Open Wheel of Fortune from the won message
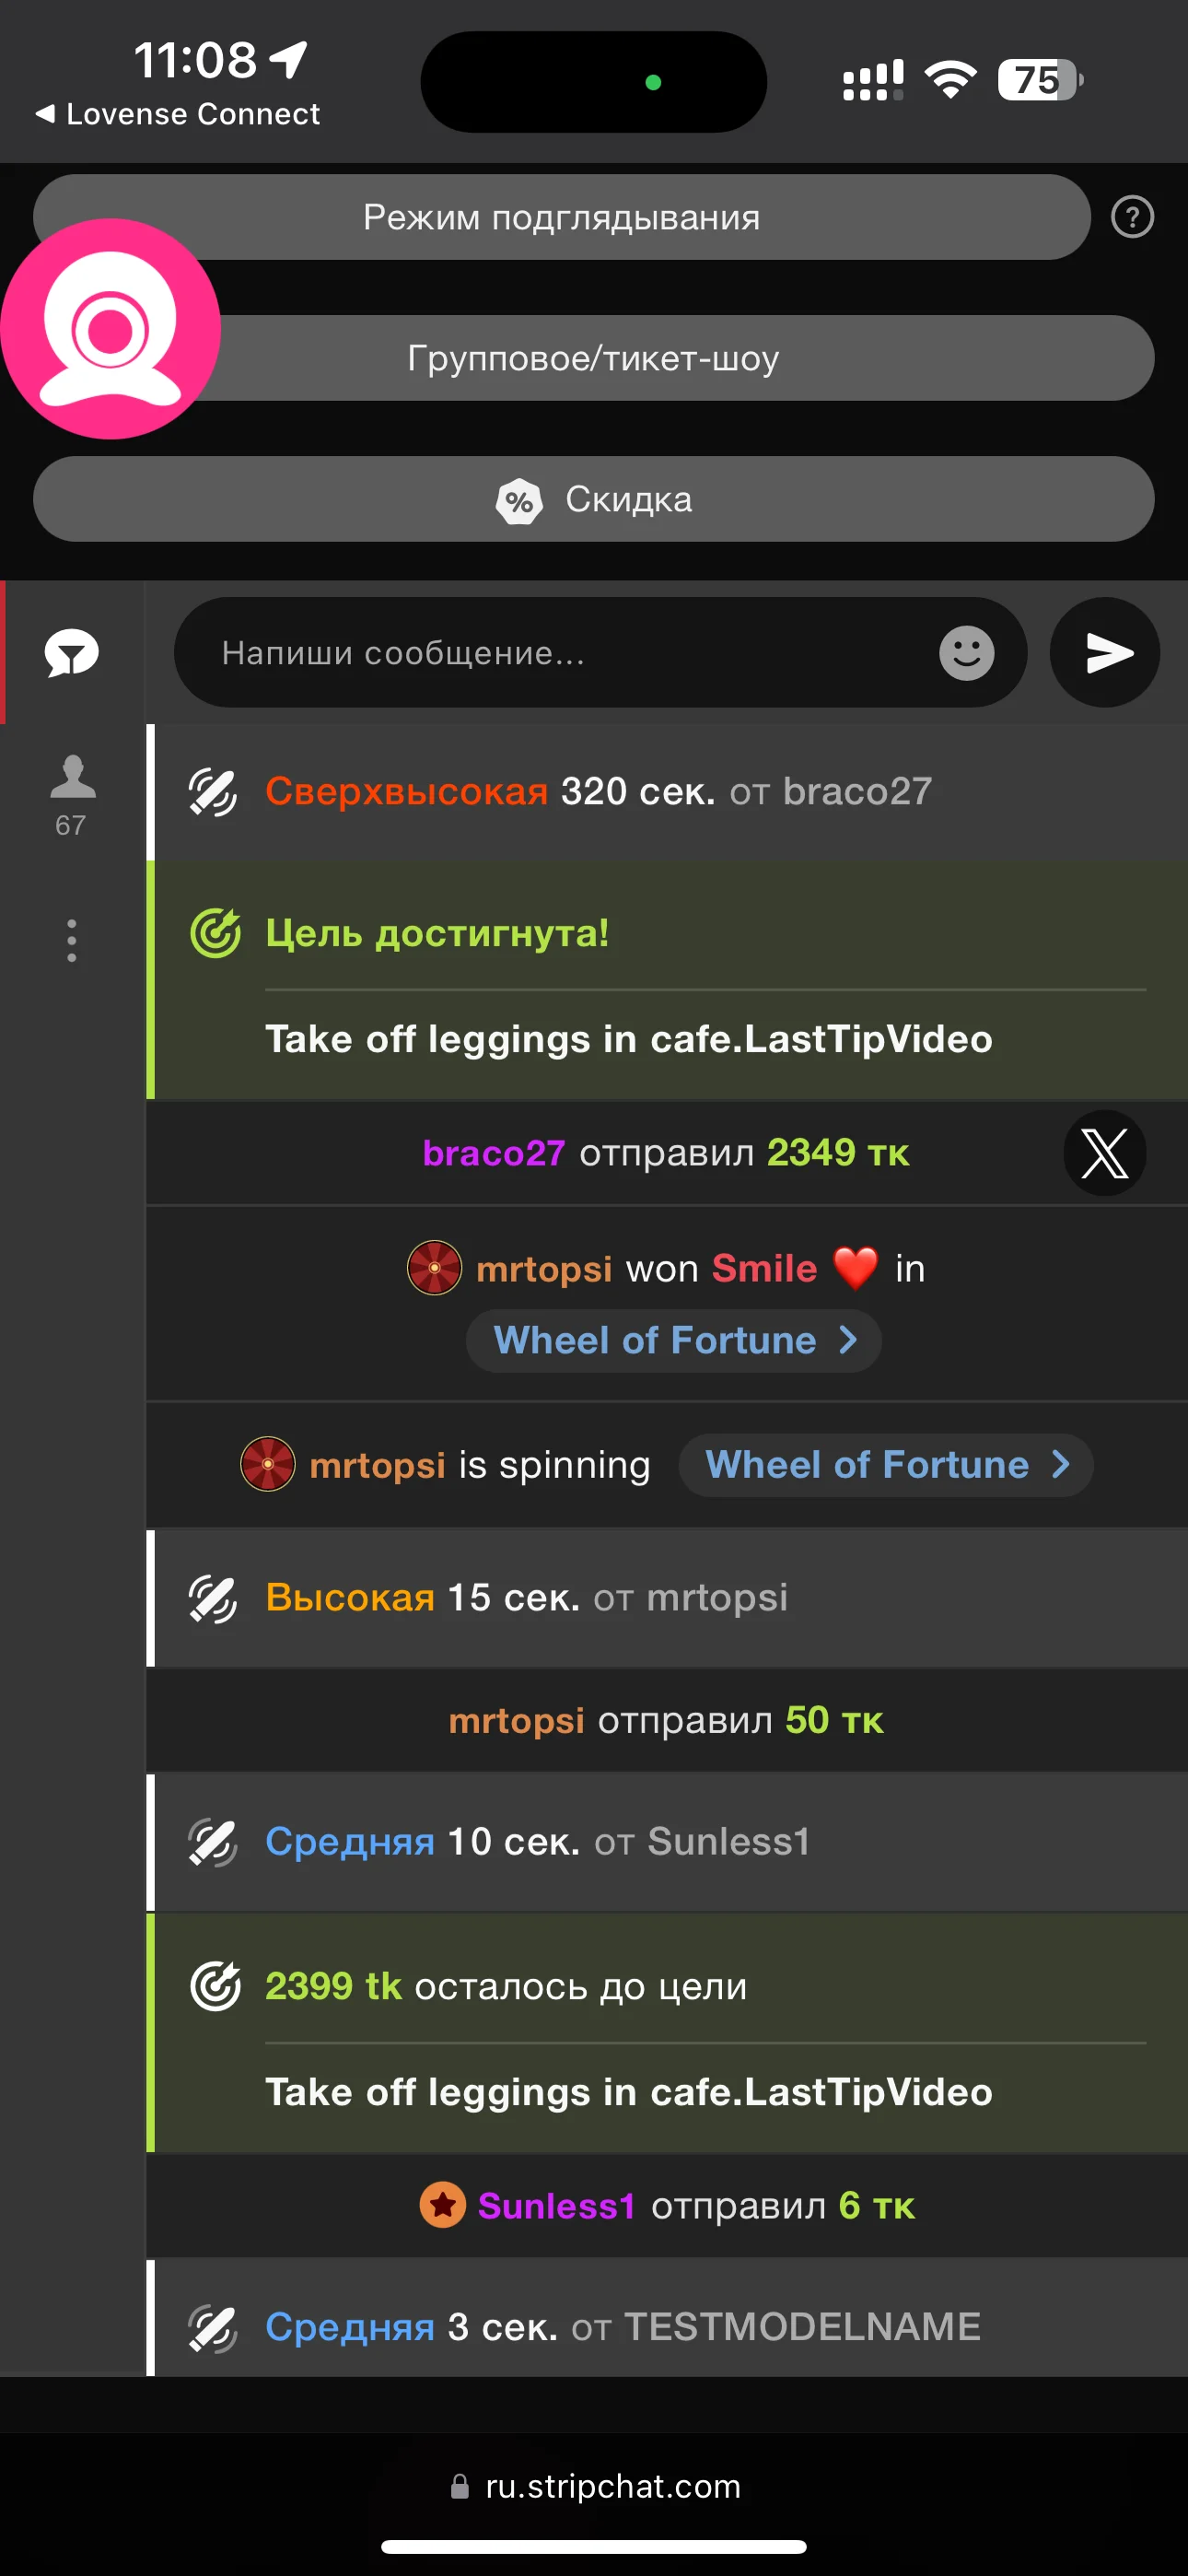 coord(673,1340)
